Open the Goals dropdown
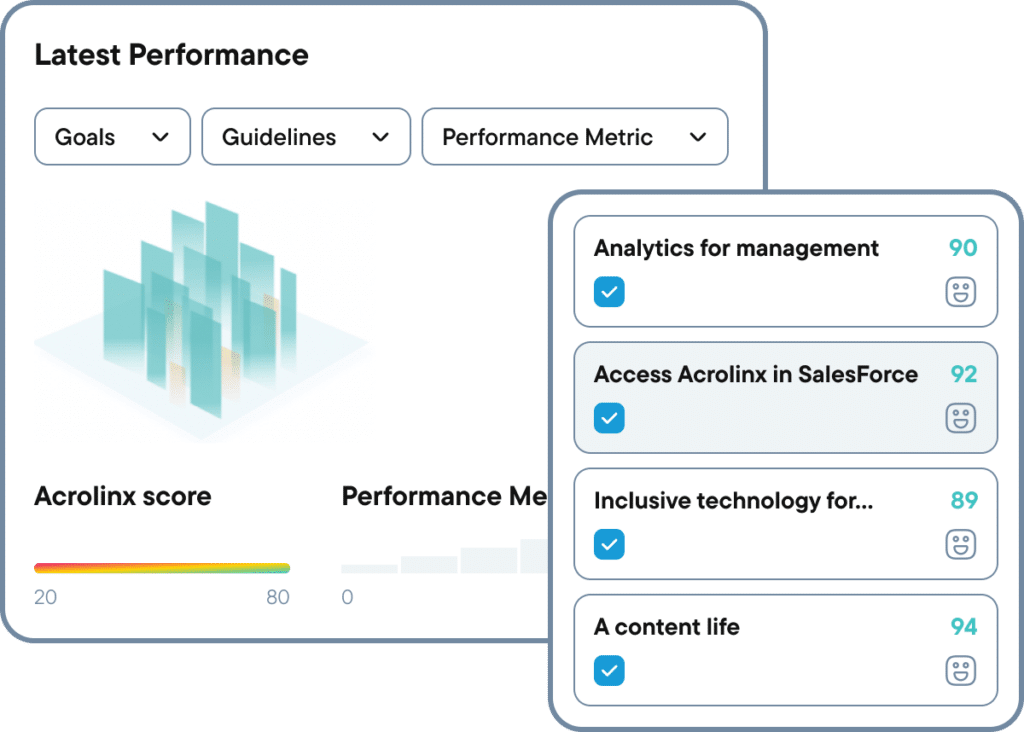This screenshot has width=1024, height=732. point(112,137)
